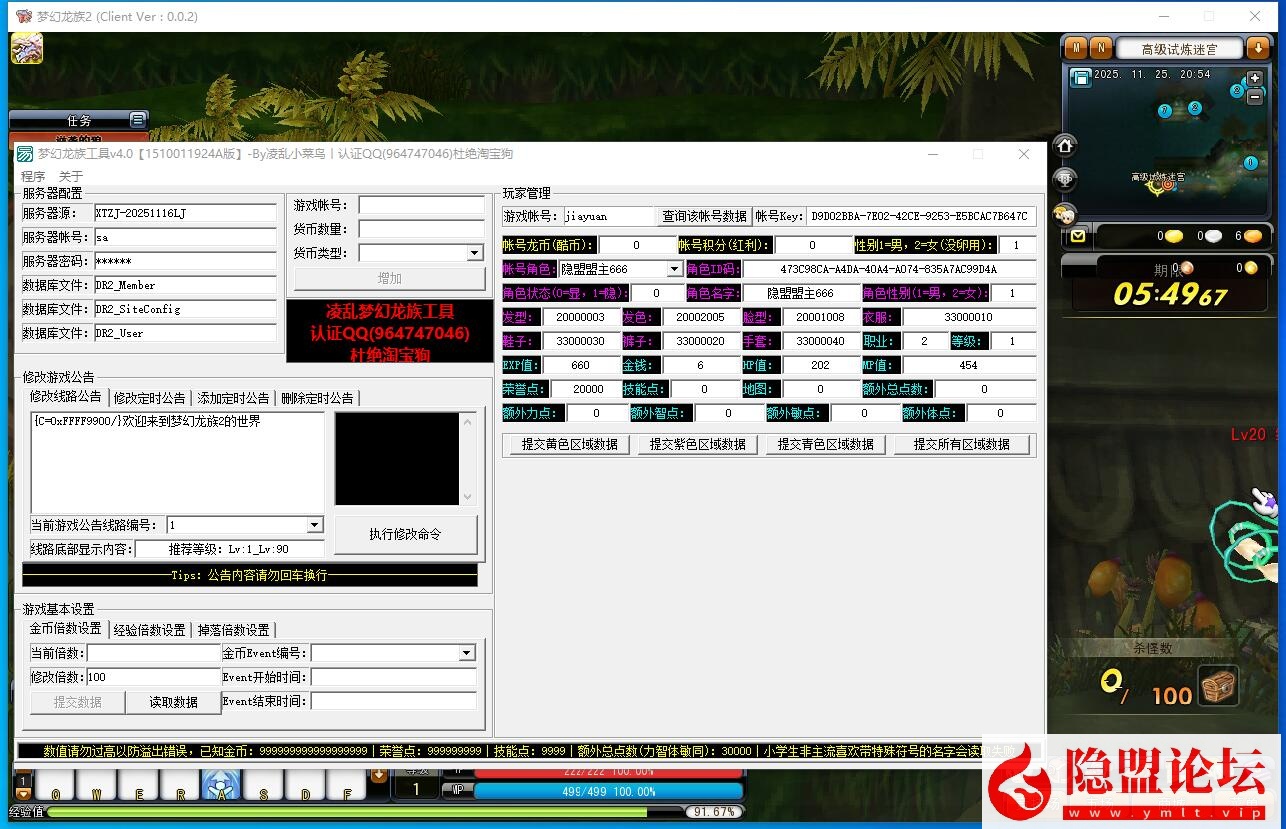Open the 程序 menu

[x=33, y=176]
